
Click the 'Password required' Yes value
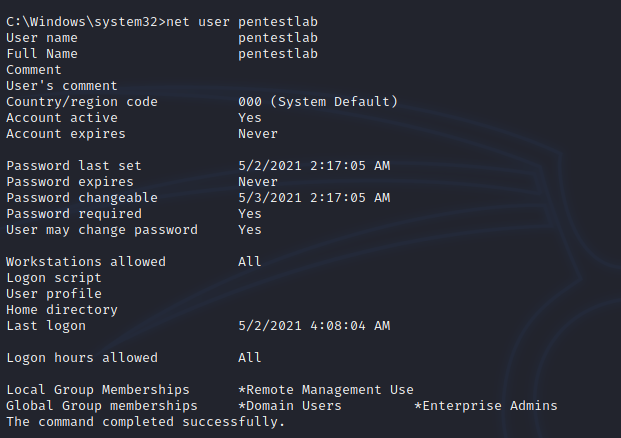(x=250, y=214)
